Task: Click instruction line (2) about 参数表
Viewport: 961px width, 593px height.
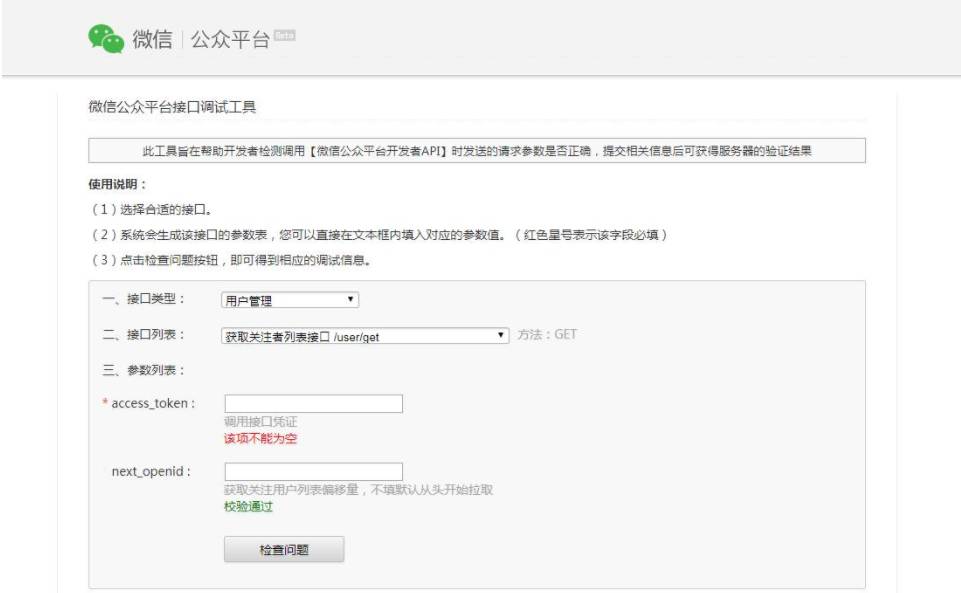Action: click(379, 235)
